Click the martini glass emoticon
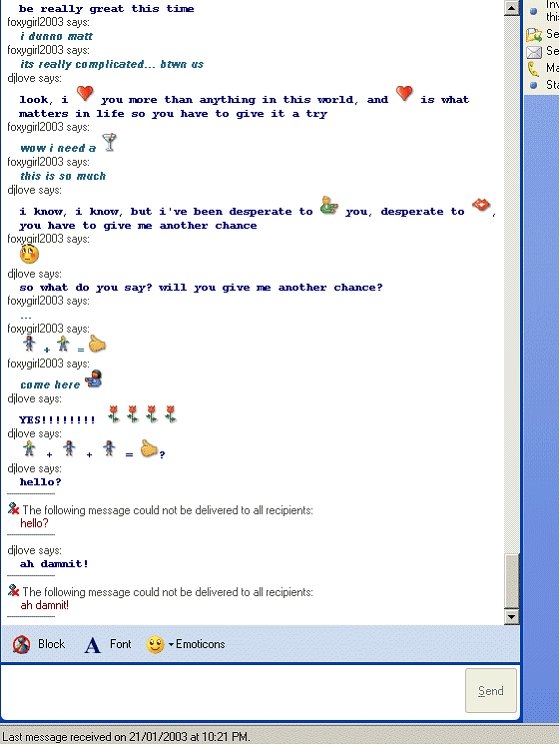560x746 pixels. pyautogui.click(x=110, y=142)
